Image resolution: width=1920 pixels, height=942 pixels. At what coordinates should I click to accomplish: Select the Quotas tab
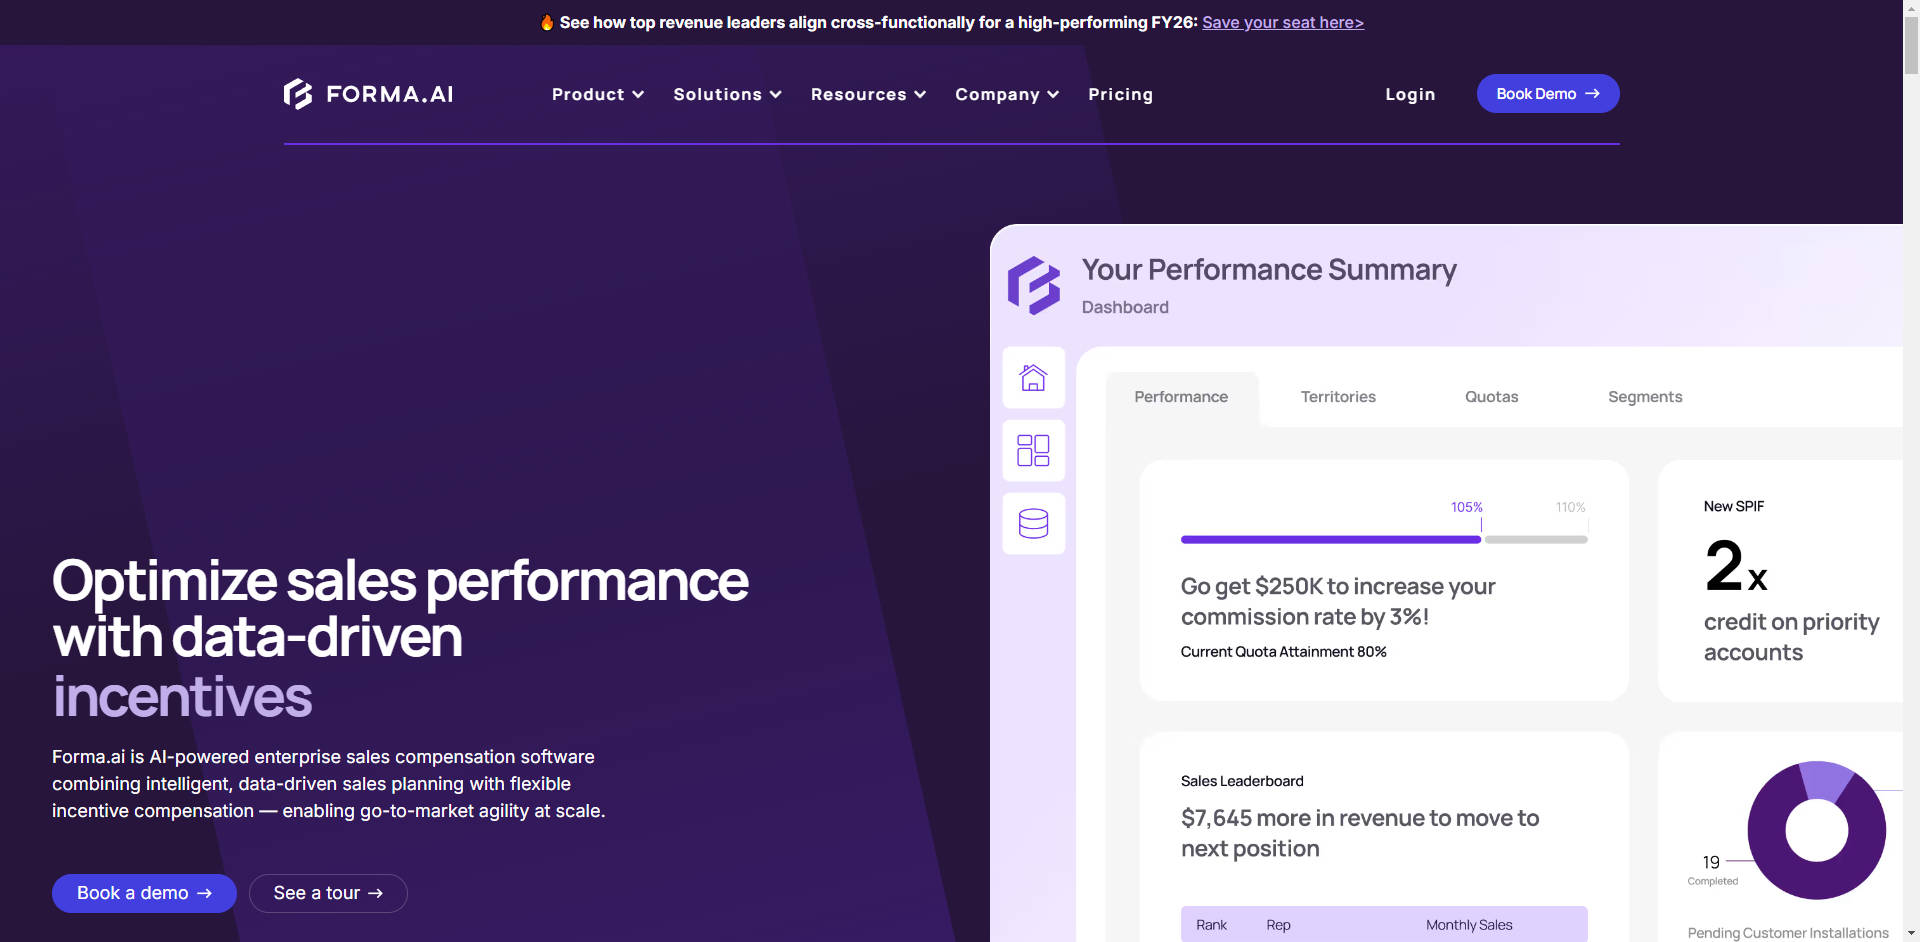(x=1491, y=397)
